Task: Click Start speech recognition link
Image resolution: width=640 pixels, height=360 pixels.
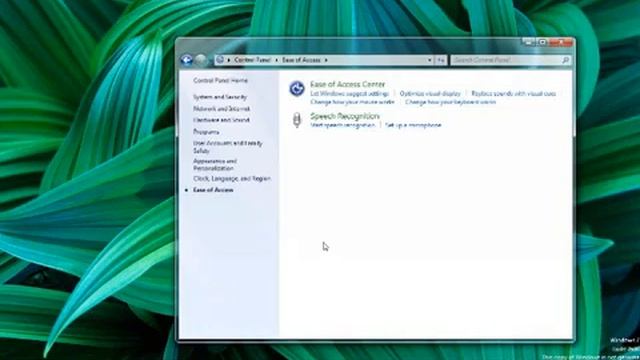Action: click(342, 125)
